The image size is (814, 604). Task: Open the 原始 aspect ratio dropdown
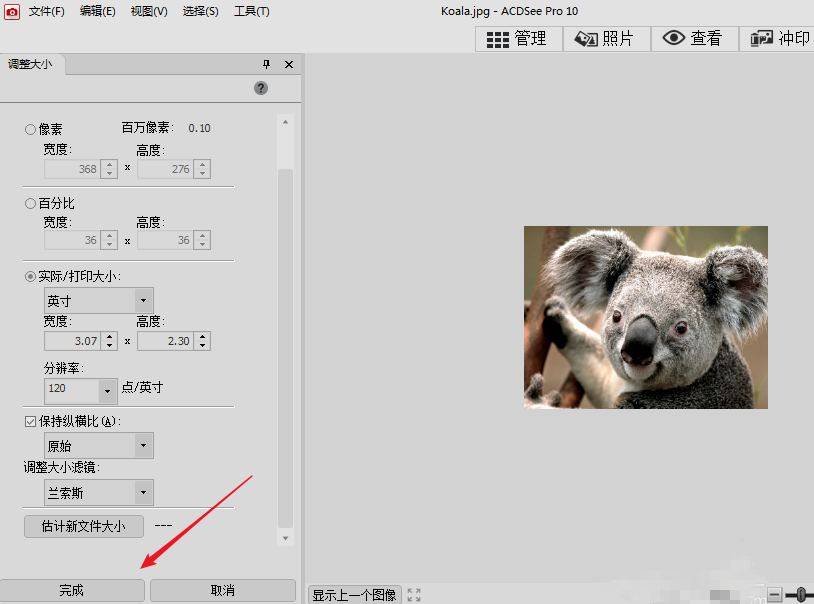[x=99, y=446]
